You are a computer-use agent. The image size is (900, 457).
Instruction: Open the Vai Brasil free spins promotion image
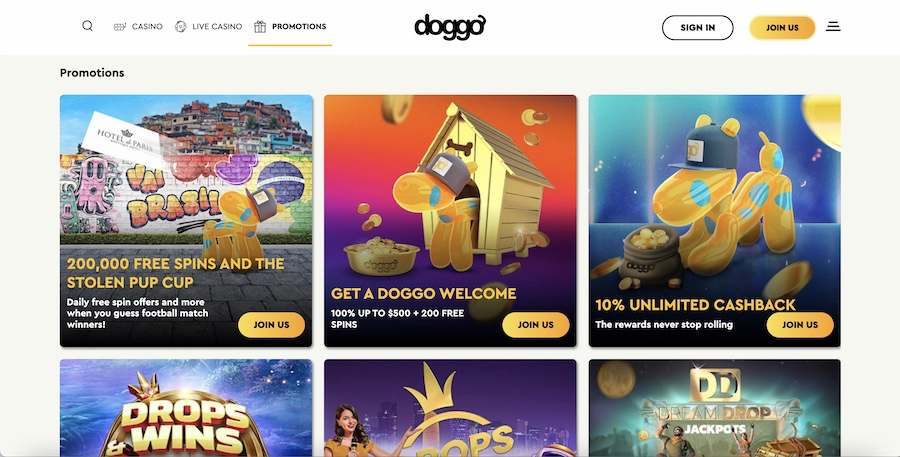[x=186, y=221]
